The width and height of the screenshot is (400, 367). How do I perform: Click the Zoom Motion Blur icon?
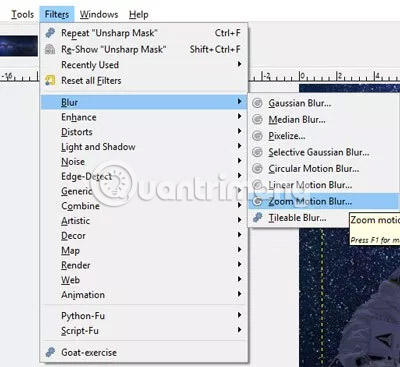tap(257, 201)
